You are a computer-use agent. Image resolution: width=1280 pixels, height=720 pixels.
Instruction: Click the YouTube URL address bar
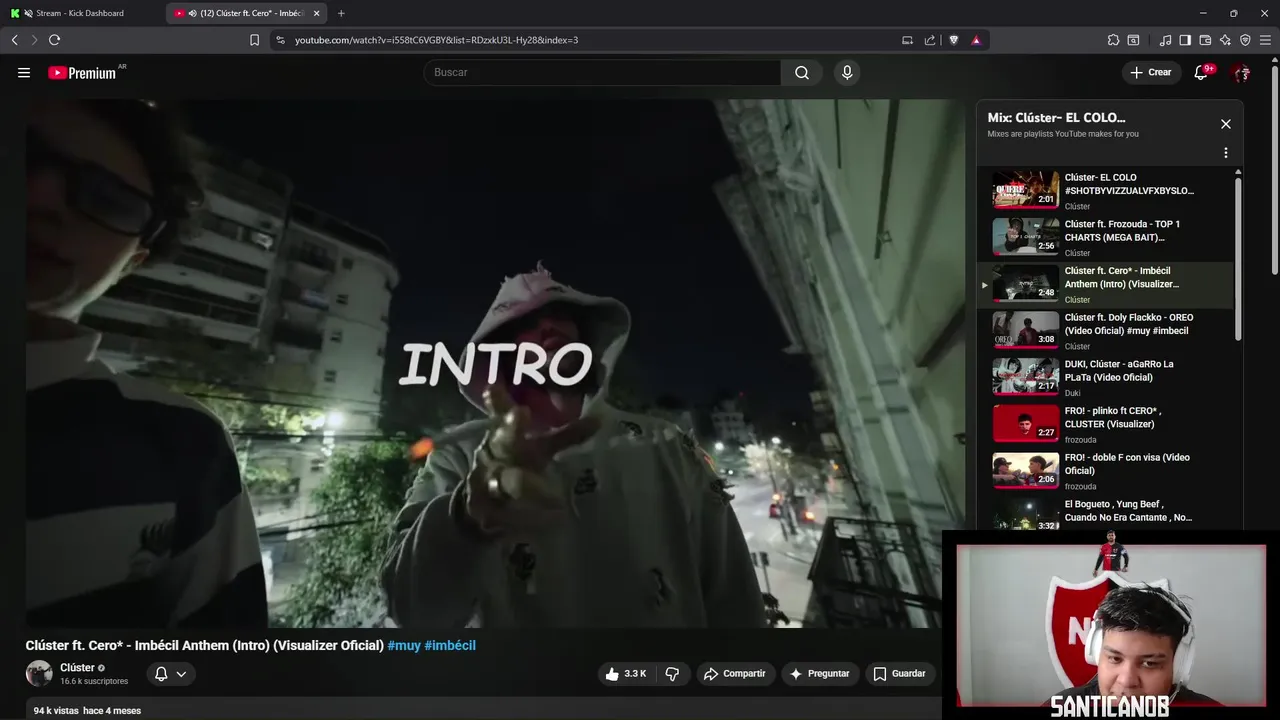[590, 40]
